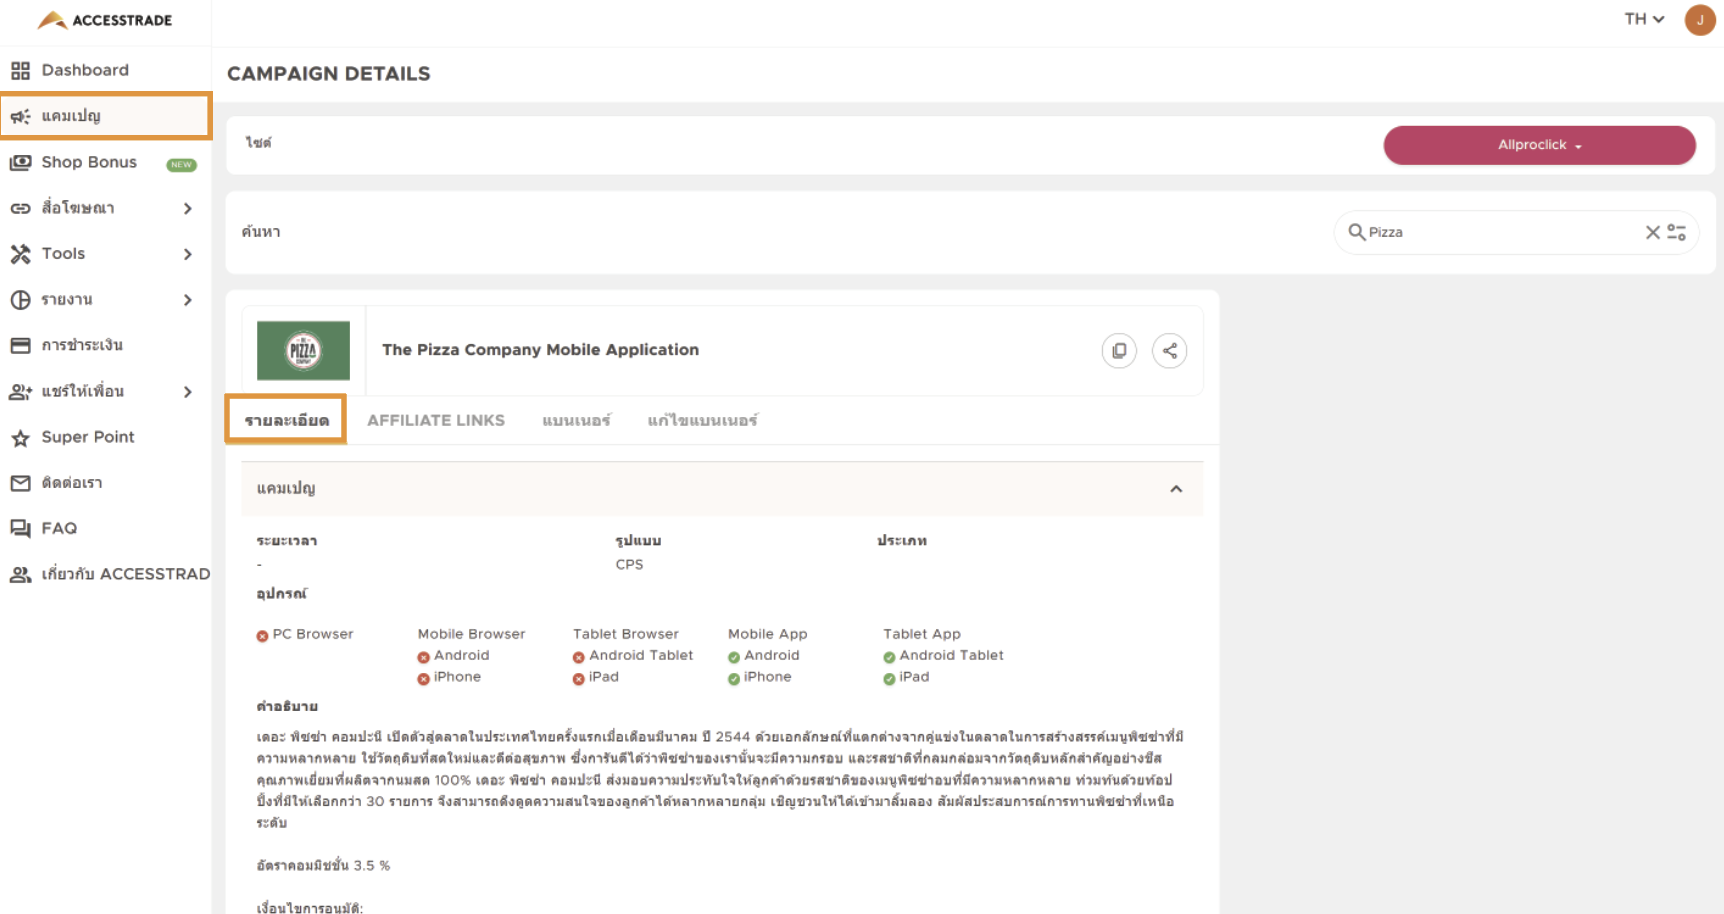Expand the Tools submenu chevron
Viewport: 1724px width, 914px height.
click(187, 254)
